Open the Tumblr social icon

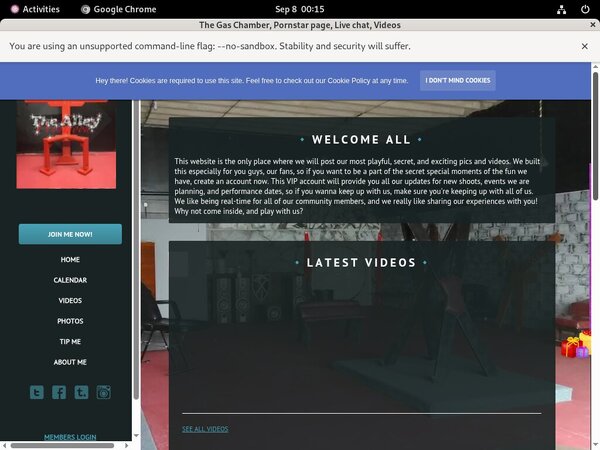(x=81, y=392)
